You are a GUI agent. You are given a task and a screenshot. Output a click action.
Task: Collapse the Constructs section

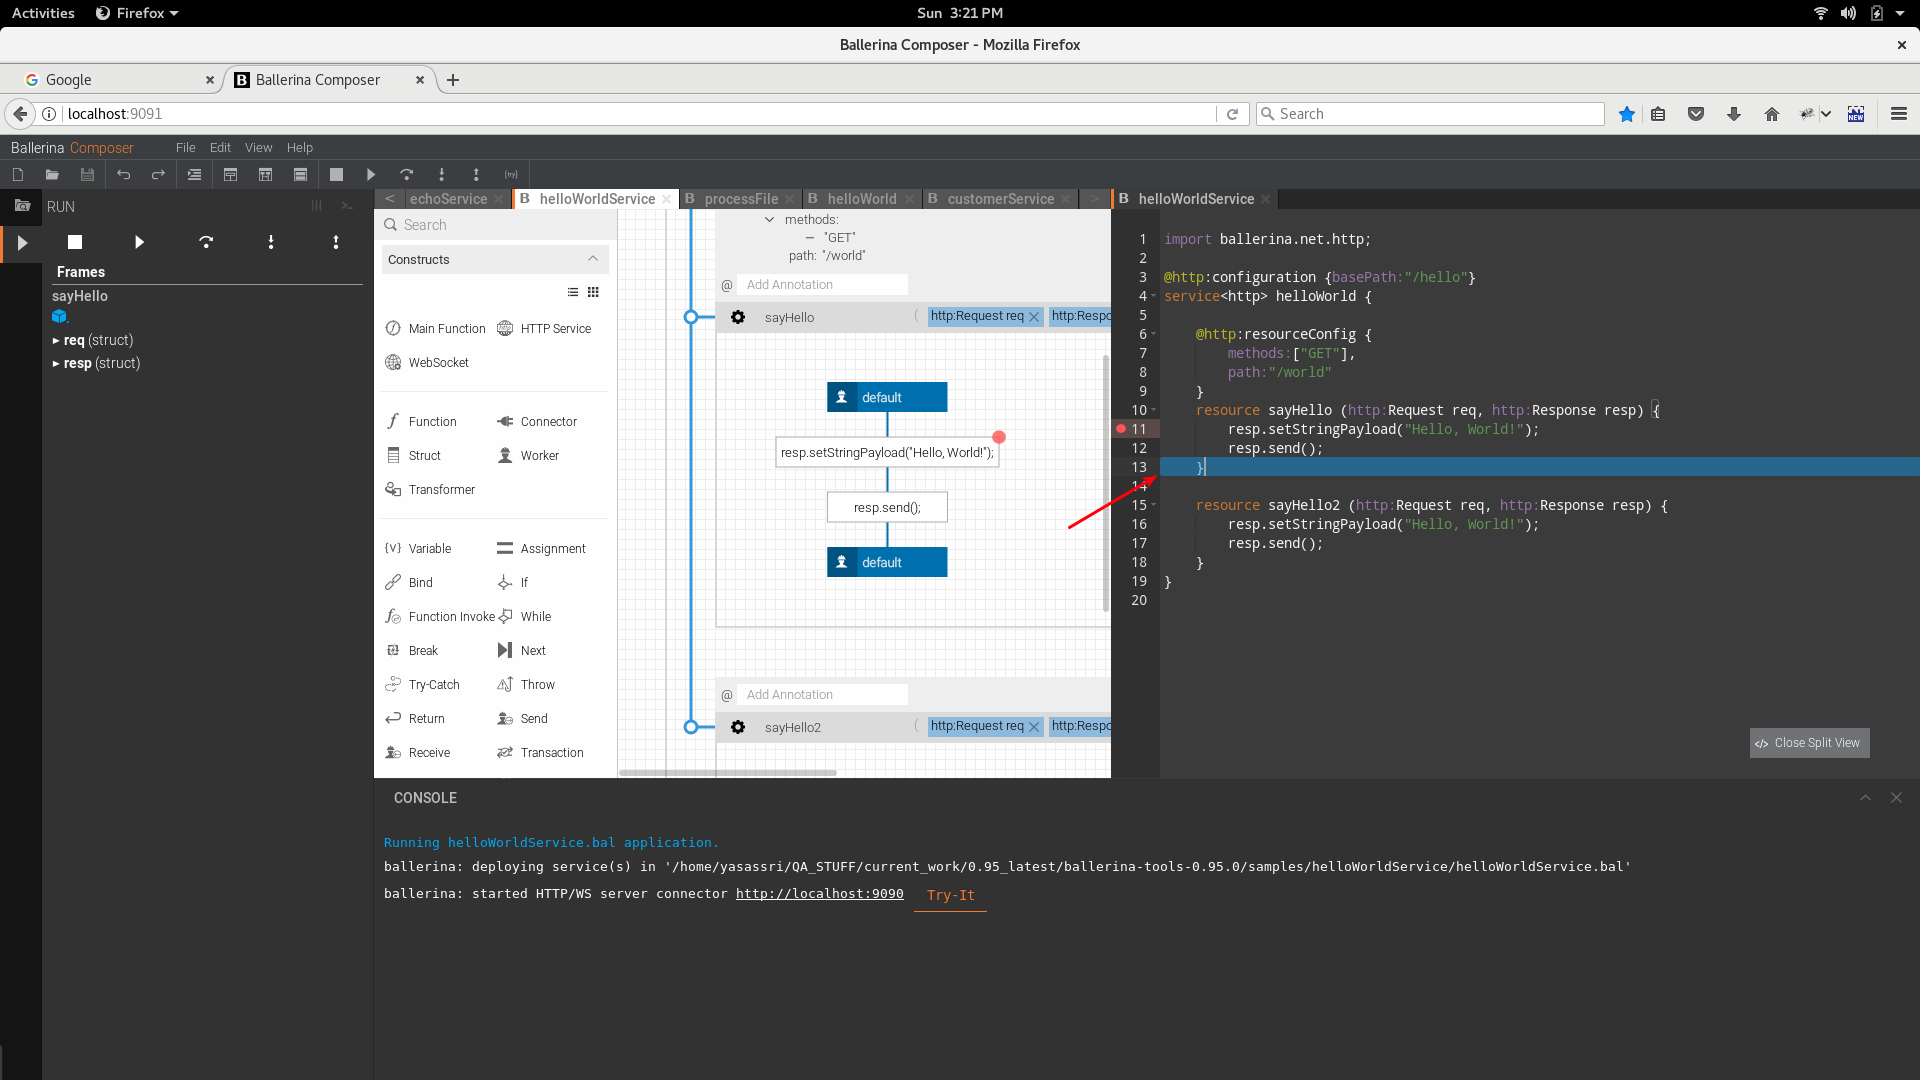591,259
